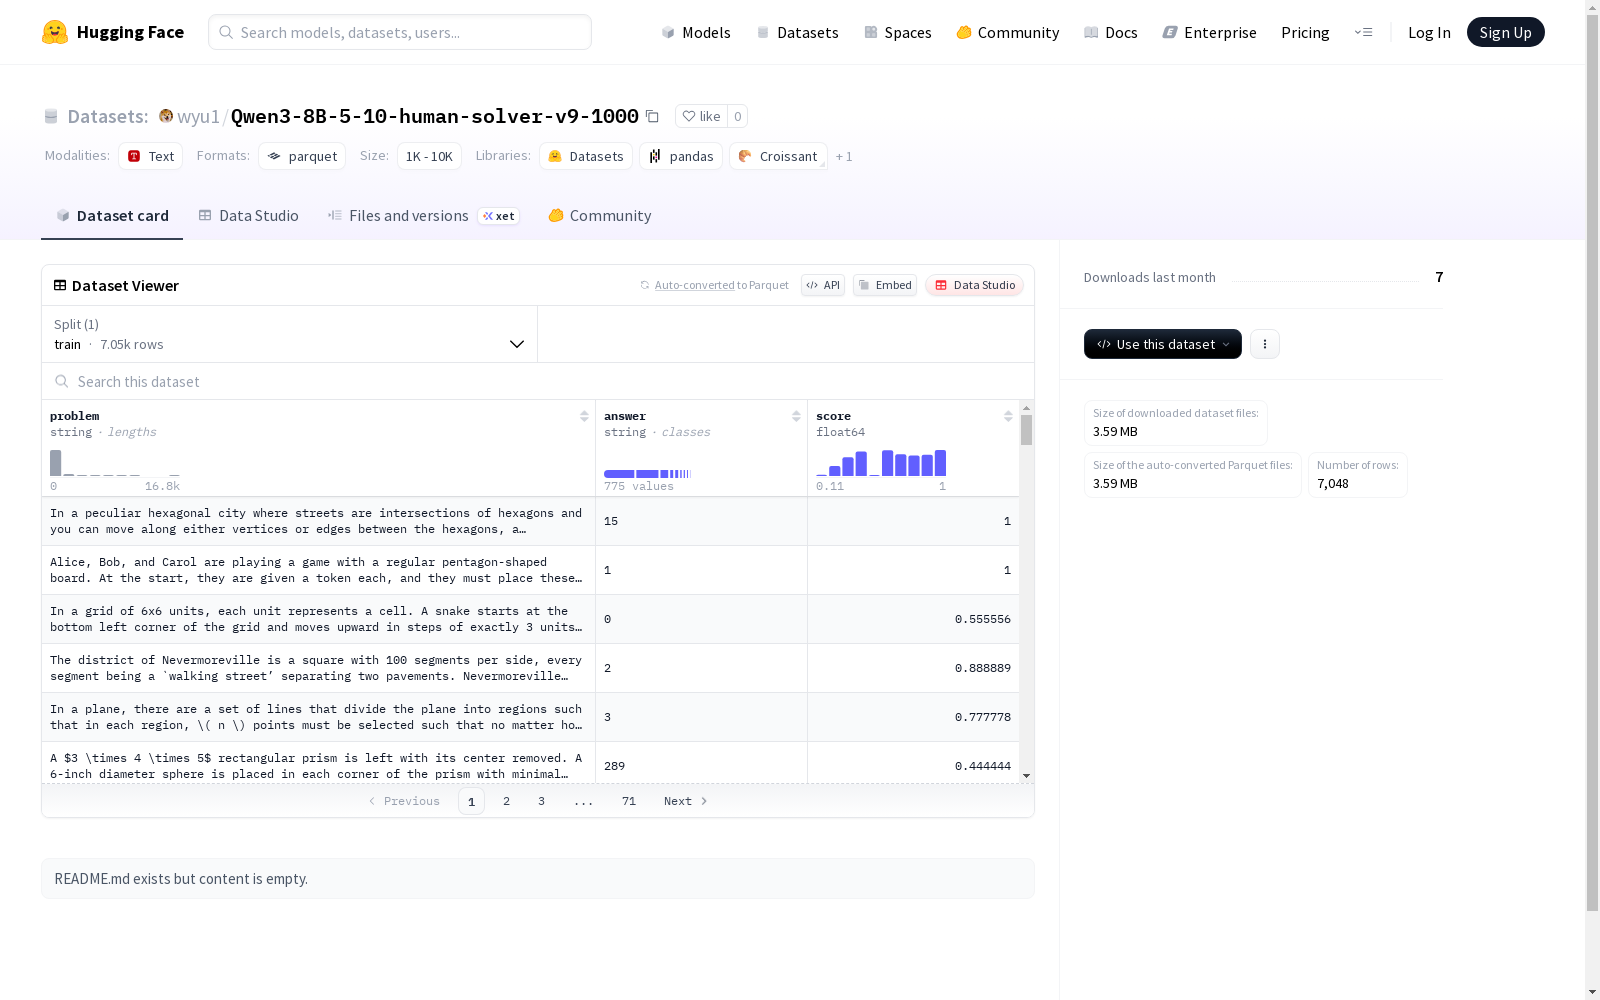Click the wyu1 user avatar

tap(166, 116)
